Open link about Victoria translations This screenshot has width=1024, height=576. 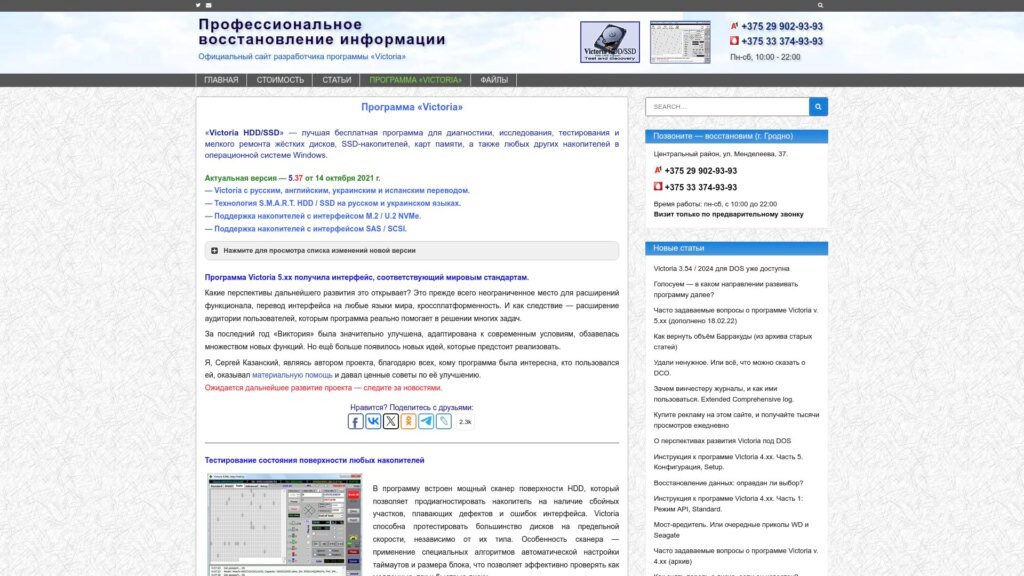[x=337, y=191]
